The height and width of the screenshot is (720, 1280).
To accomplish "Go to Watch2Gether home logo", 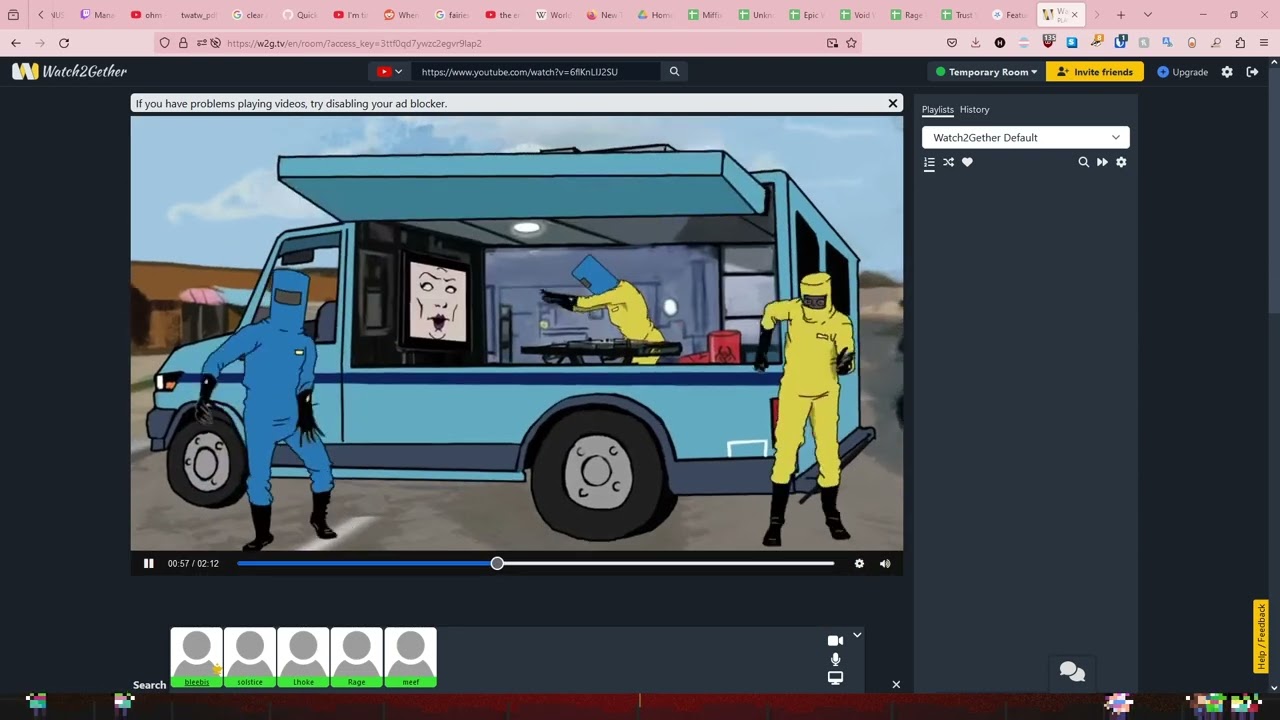I will [69, 72].
